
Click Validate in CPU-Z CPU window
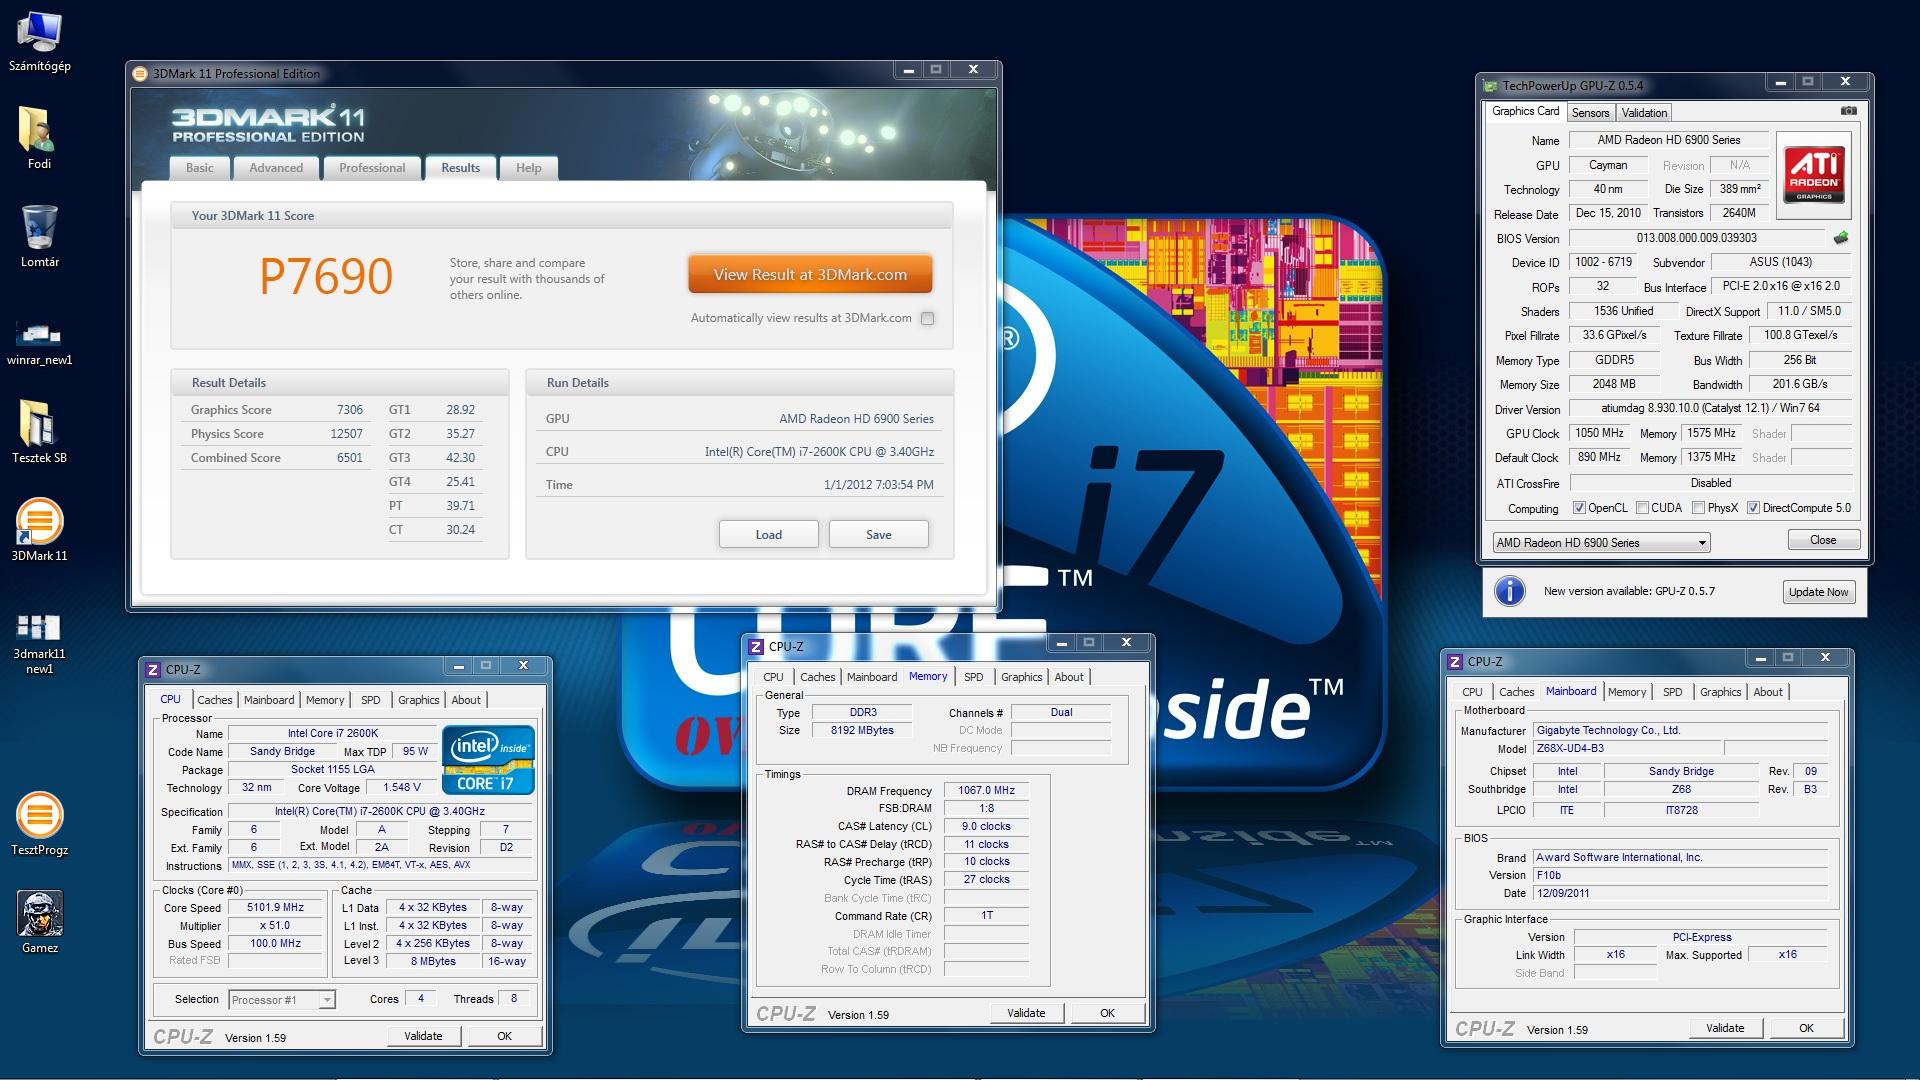click(423, 1036)
